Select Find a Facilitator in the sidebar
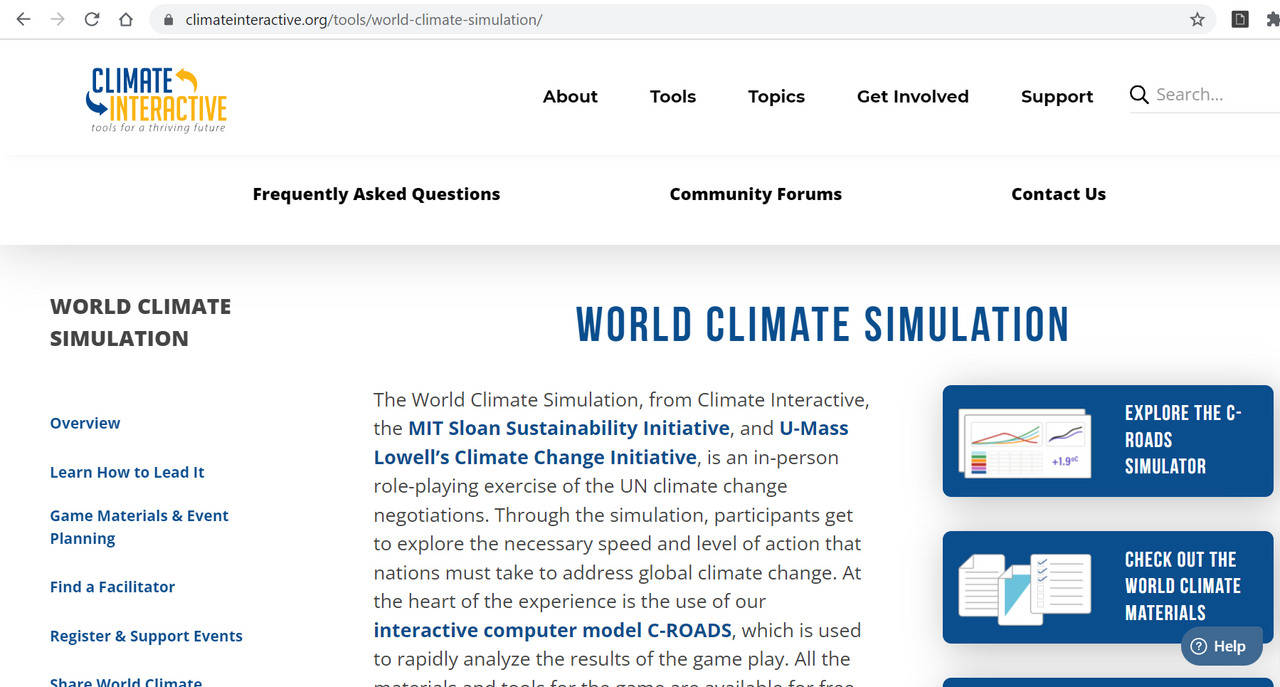1280x687 pixels. [112, 586]
